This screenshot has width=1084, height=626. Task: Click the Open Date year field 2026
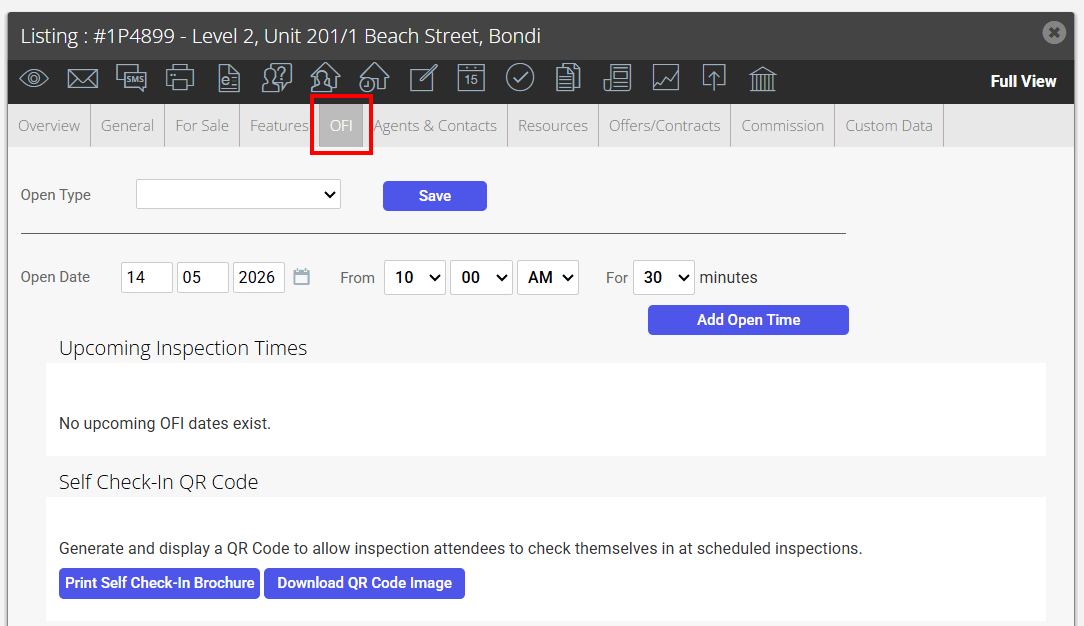coord(259,277)
